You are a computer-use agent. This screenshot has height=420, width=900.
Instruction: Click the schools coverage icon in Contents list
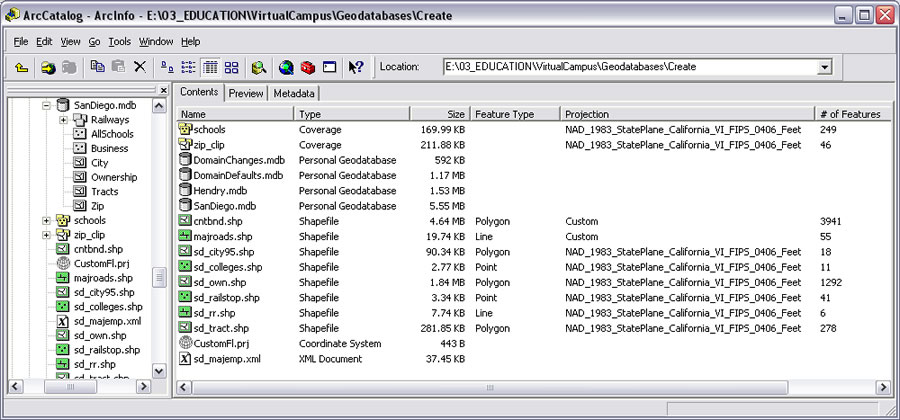[x=185, y=129]
